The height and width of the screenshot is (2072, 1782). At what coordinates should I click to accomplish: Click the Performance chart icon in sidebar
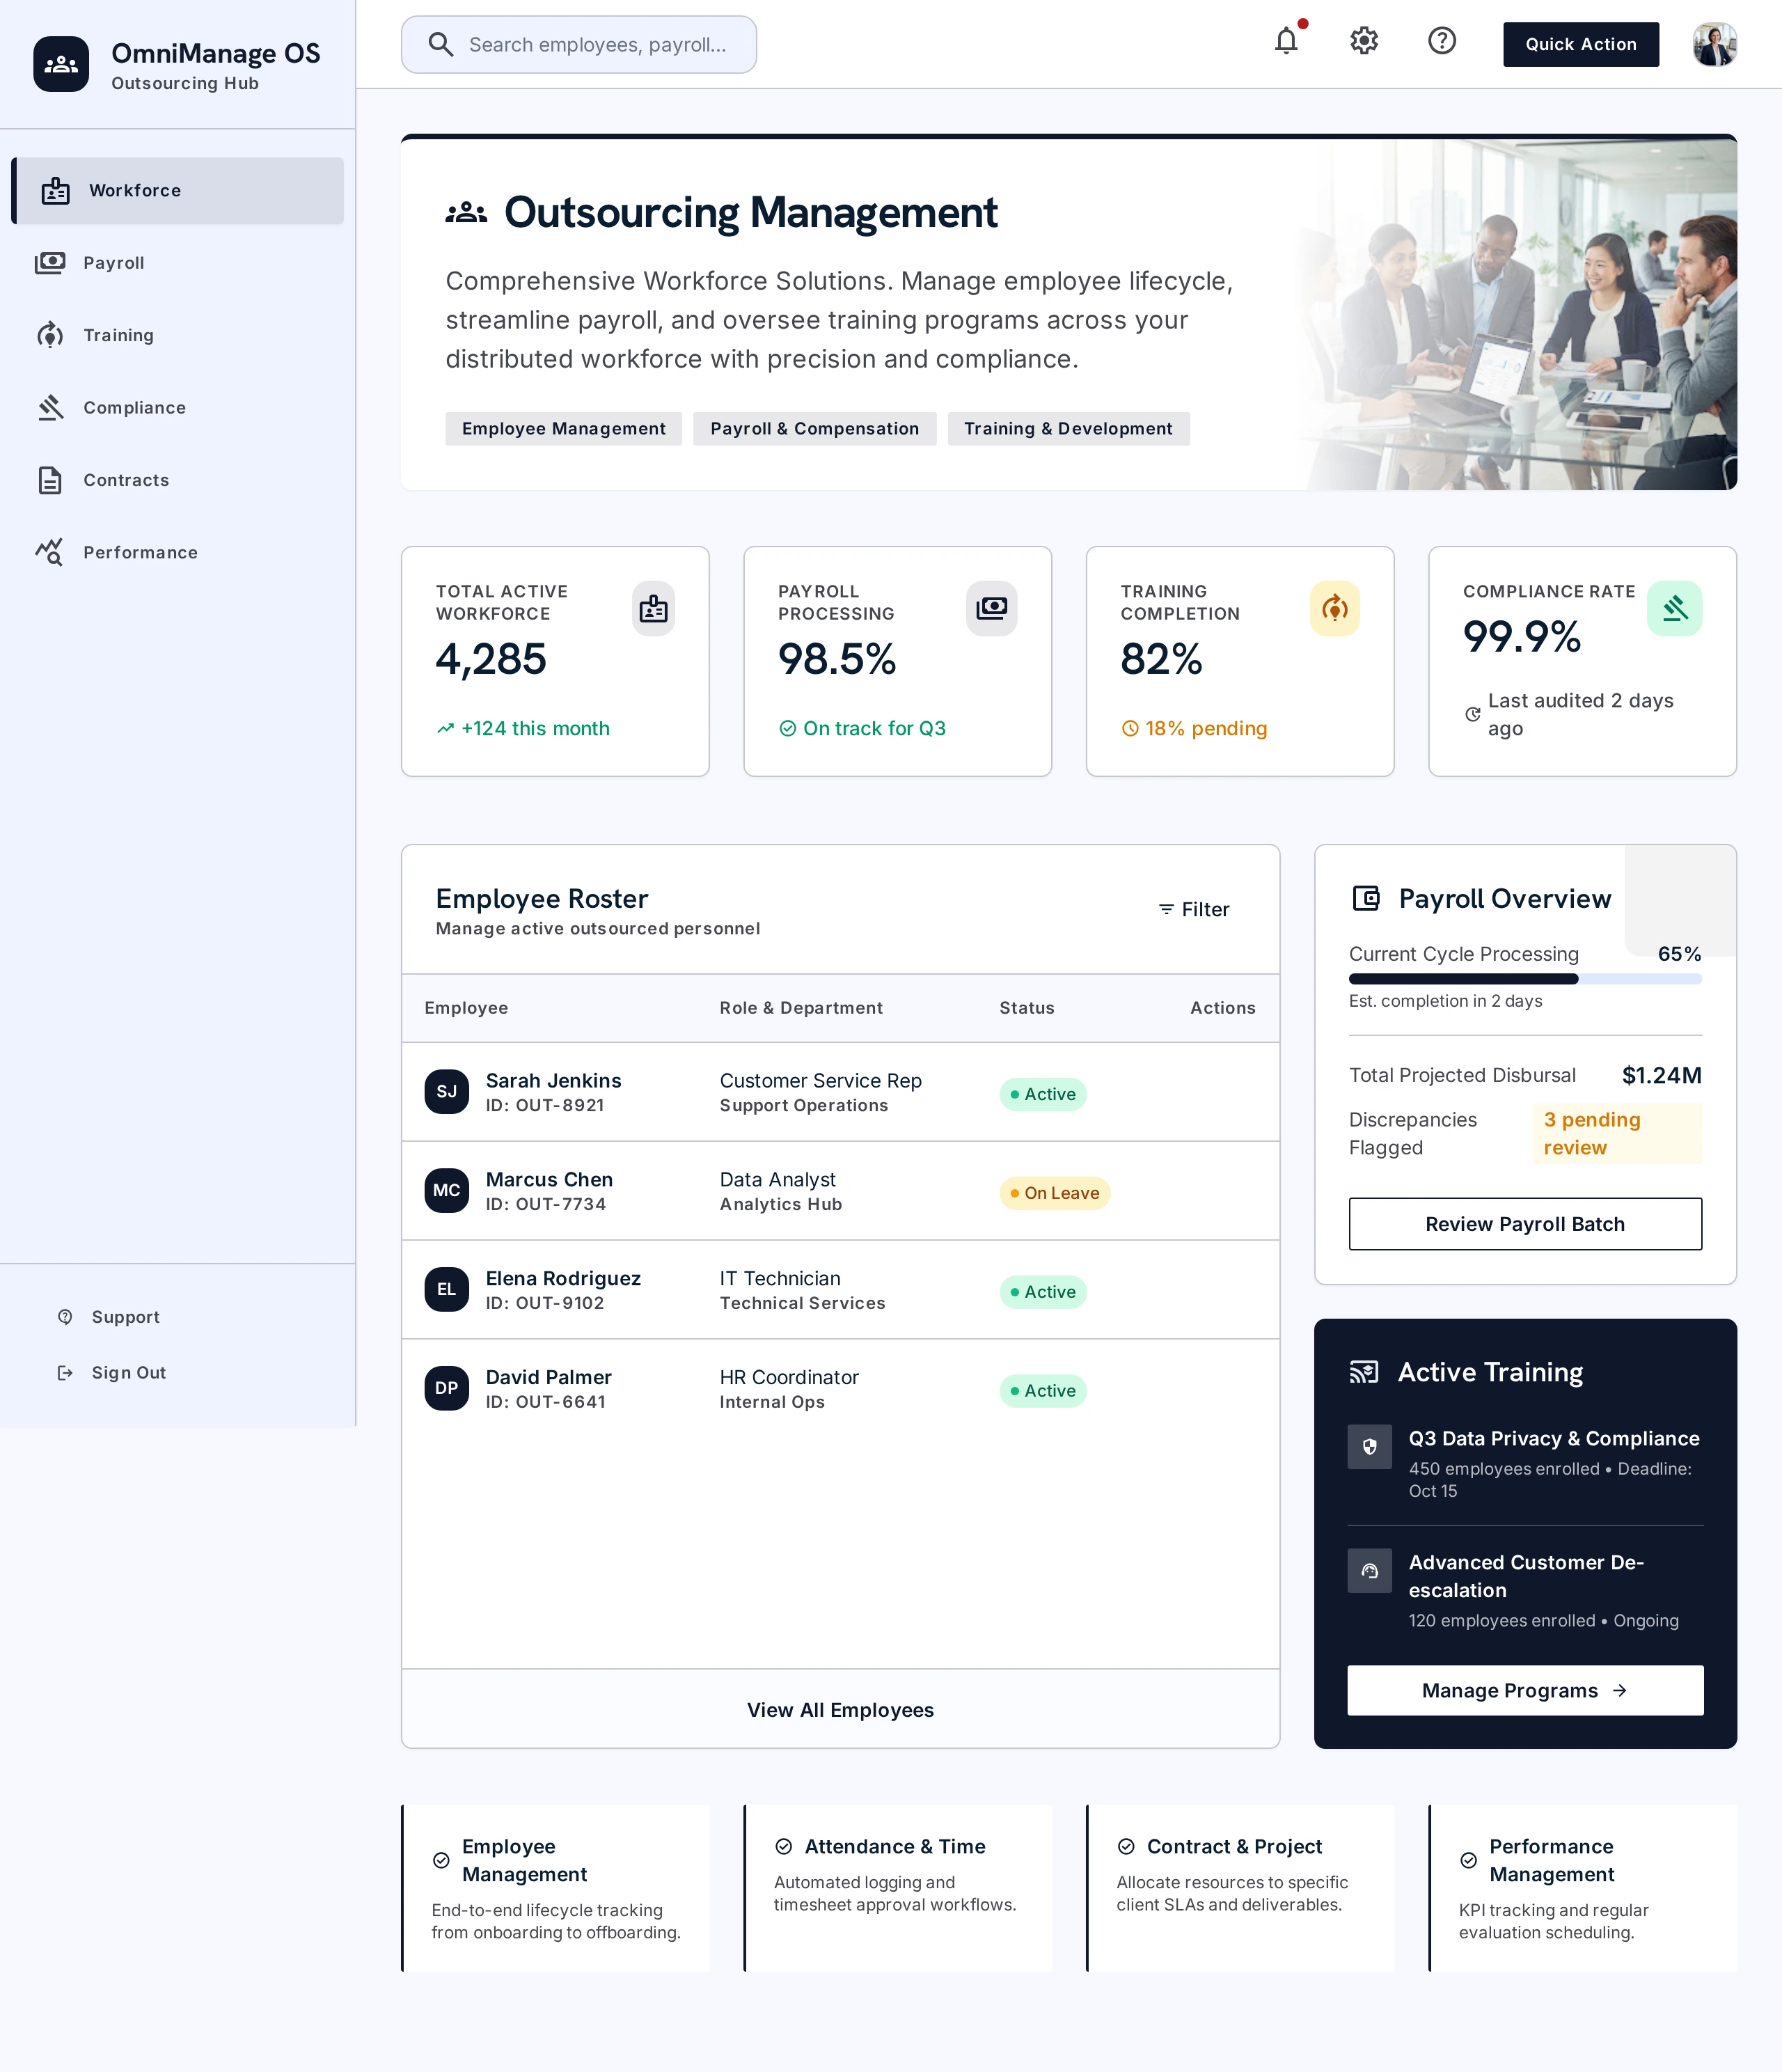click(50, 552)
